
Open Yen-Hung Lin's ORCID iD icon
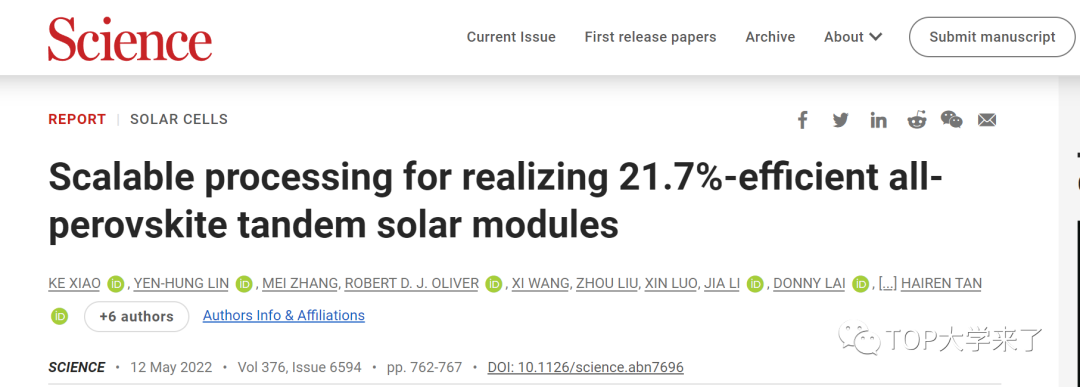pos(244,284)
